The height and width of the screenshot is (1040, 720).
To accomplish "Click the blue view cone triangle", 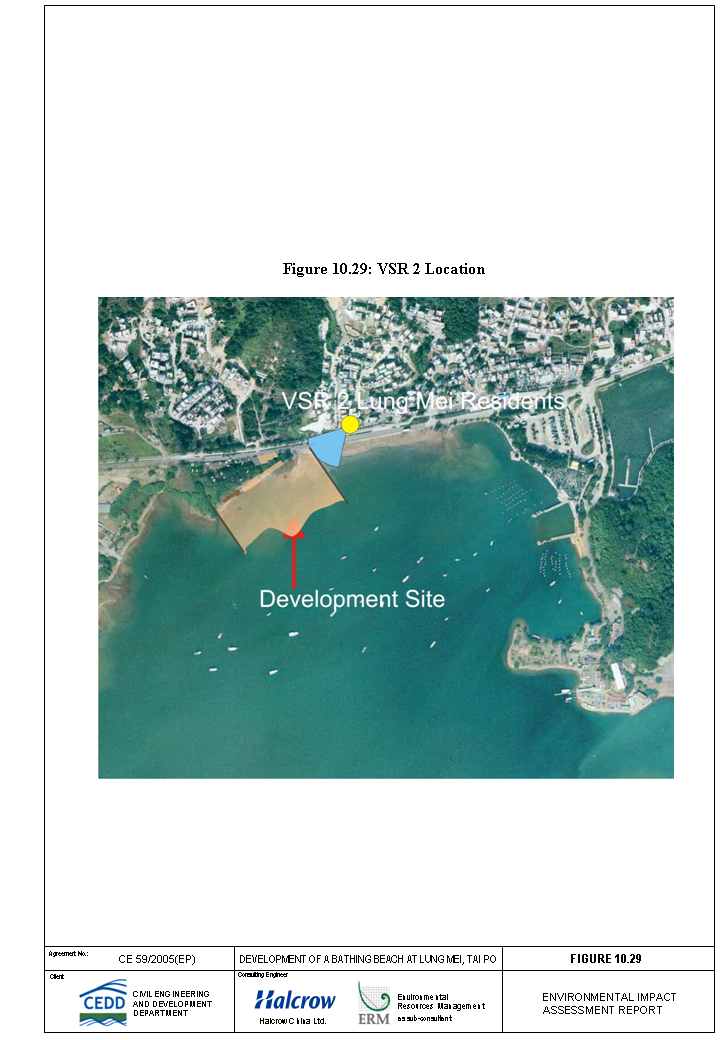I will tap(327, 449).
